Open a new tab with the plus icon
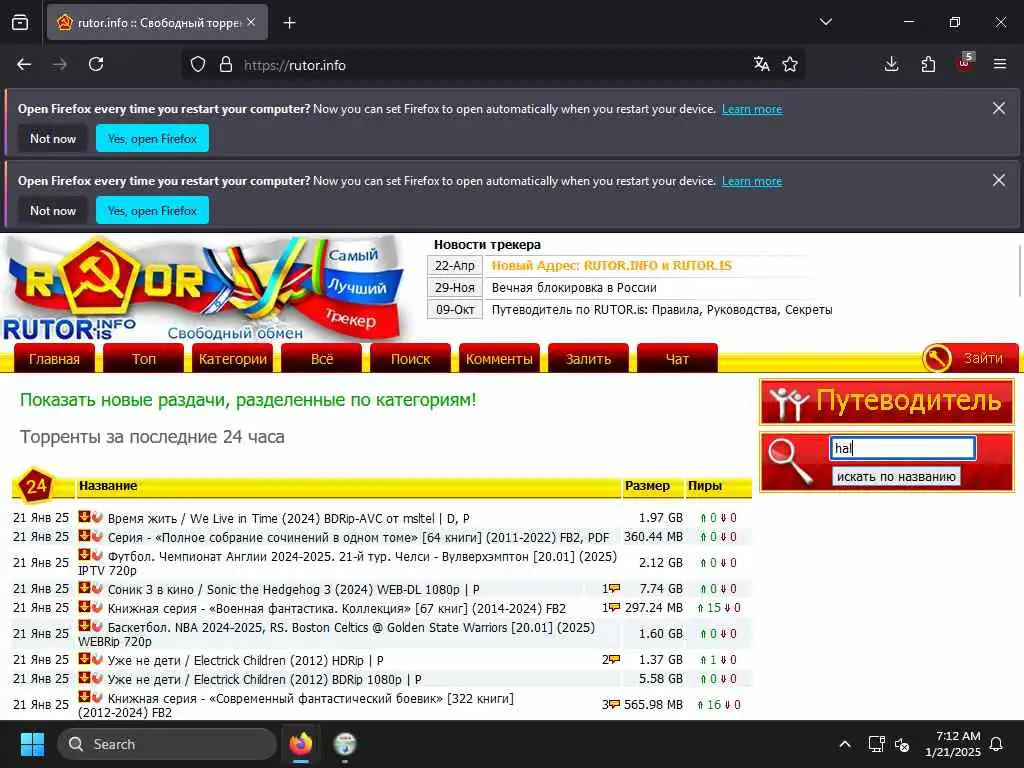This screenshot has height=768, width=1024. [289, 23]
